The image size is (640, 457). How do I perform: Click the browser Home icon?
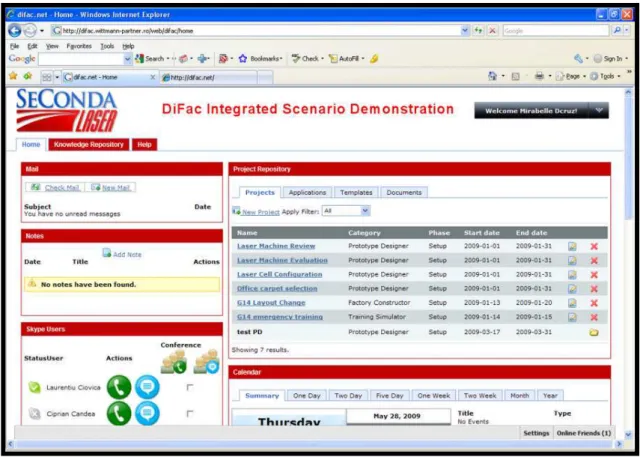click(492, 76)
